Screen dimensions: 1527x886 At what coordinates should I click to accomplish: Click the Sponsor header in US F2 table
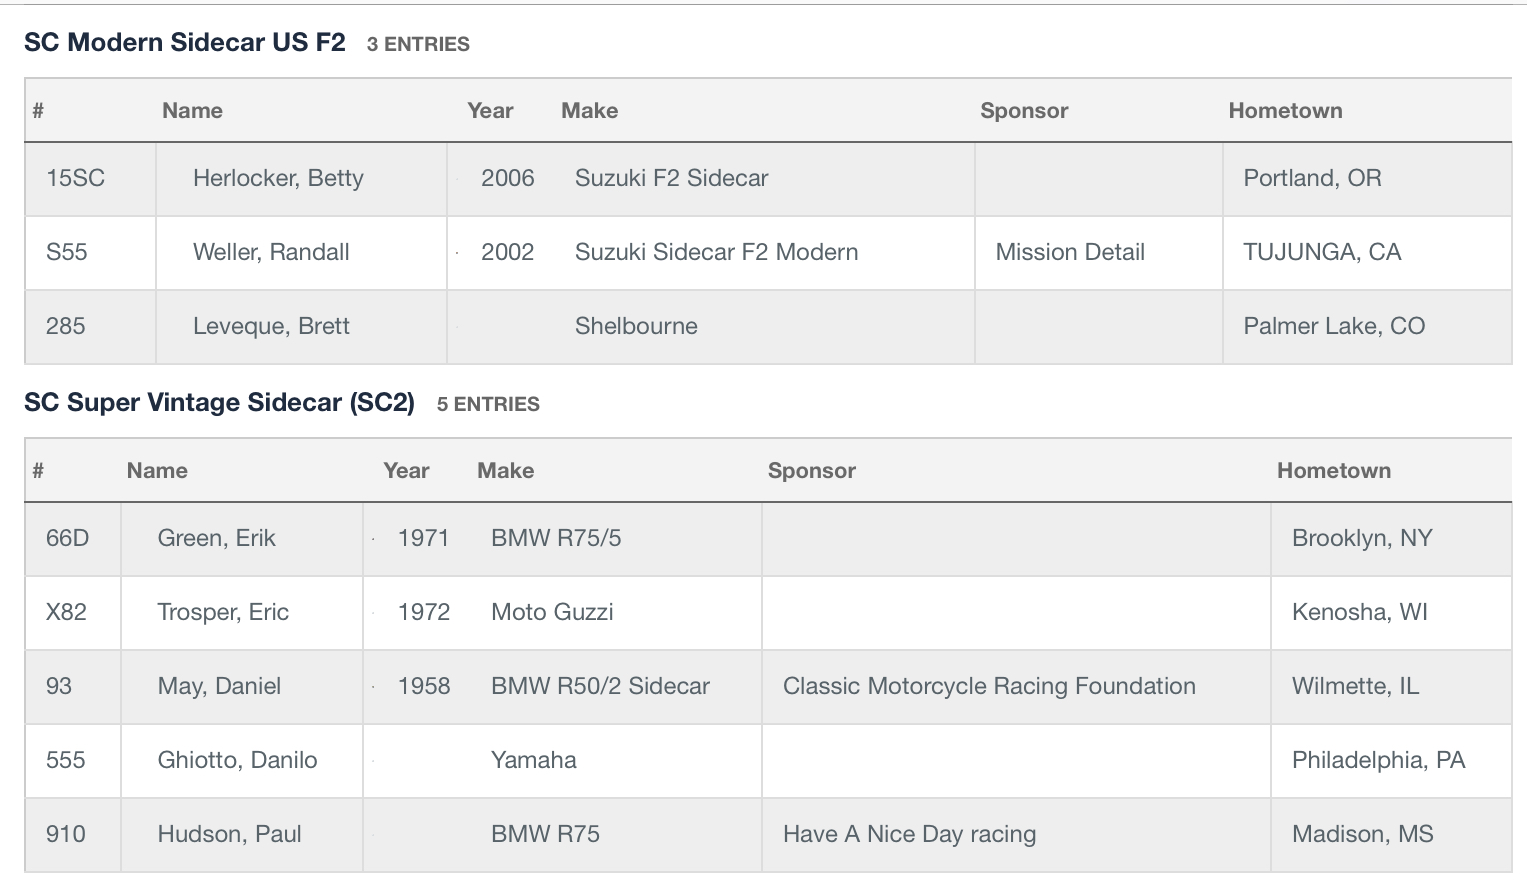point(1024,111)
